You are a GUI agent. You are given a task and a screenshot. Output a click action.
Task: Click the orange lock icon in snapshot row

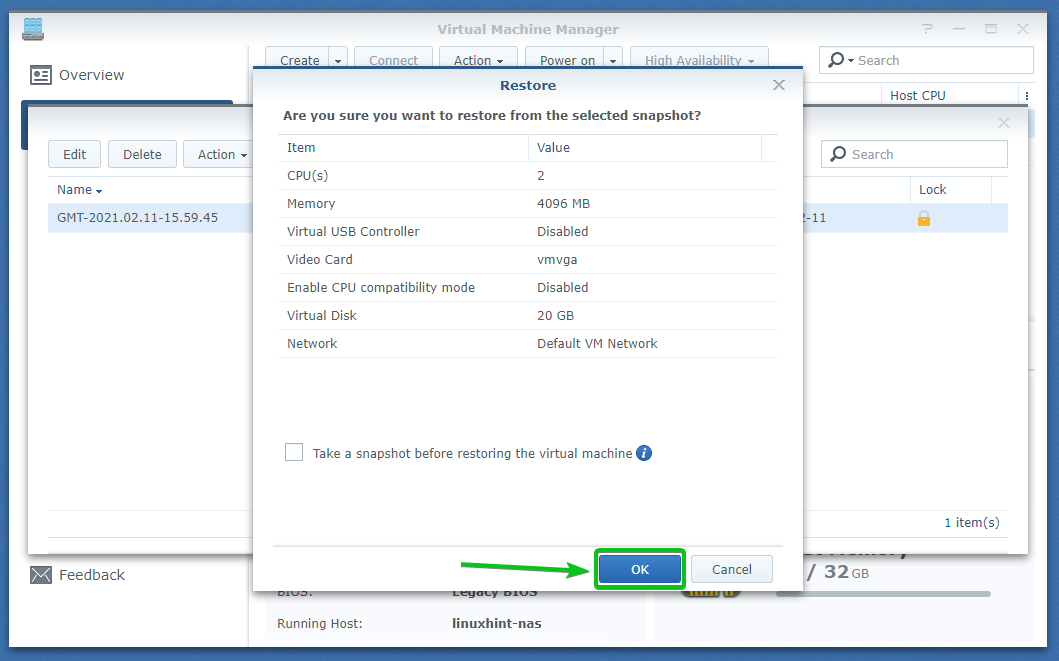click(x=924, y=218)
